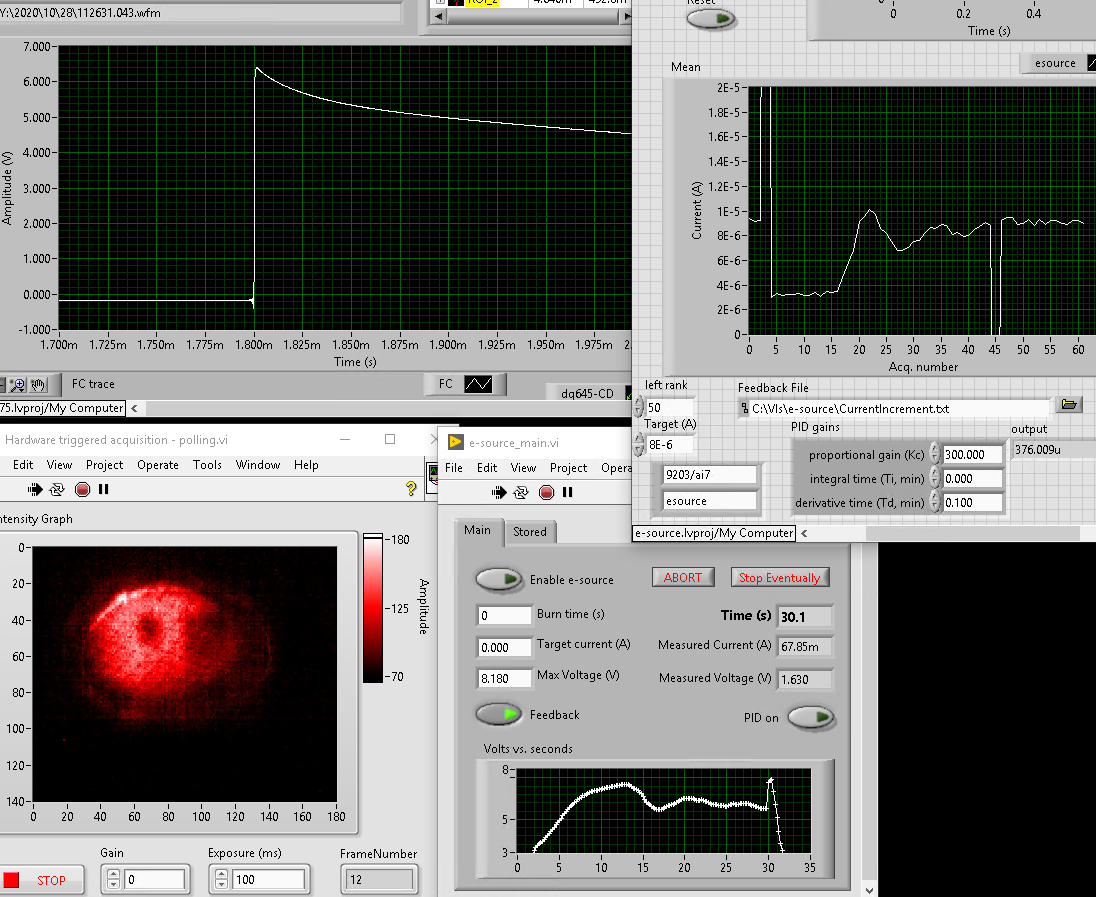
Task: Browse for the Feedback File using folder icon
Action: (1070, 405)
